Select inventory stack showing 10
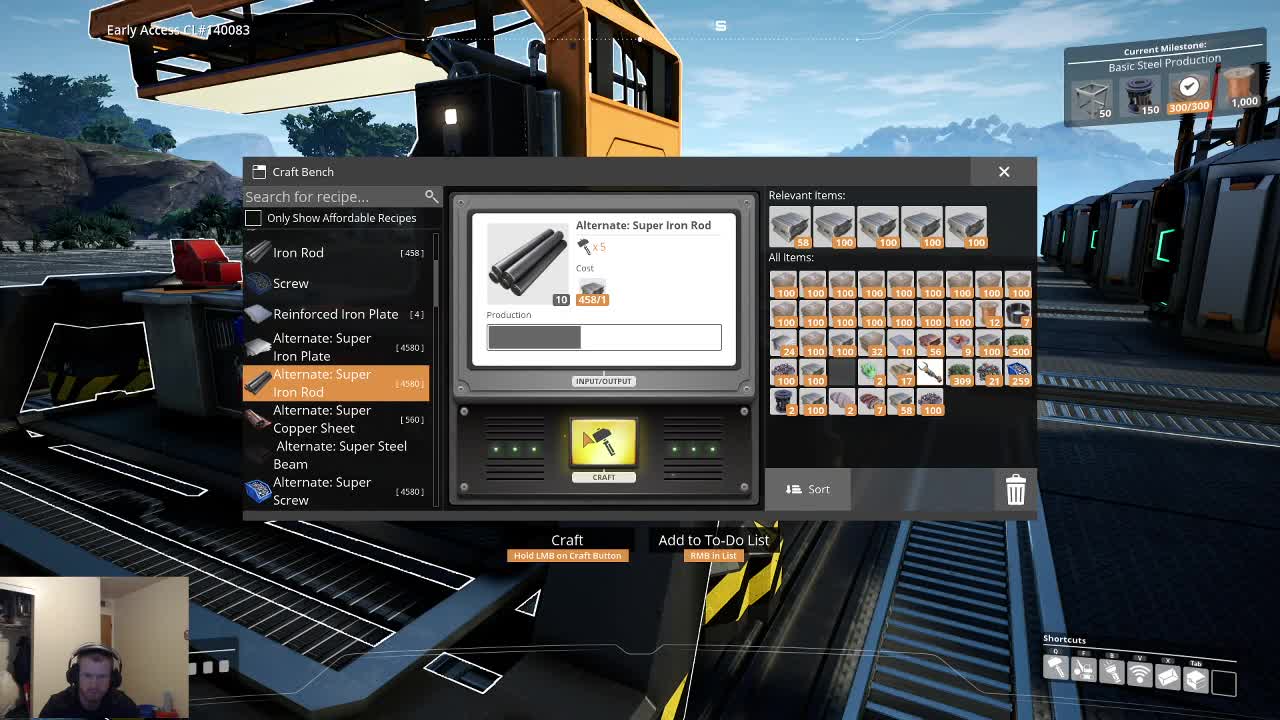This screenshot has height=720, width=1280. [901, 343]
